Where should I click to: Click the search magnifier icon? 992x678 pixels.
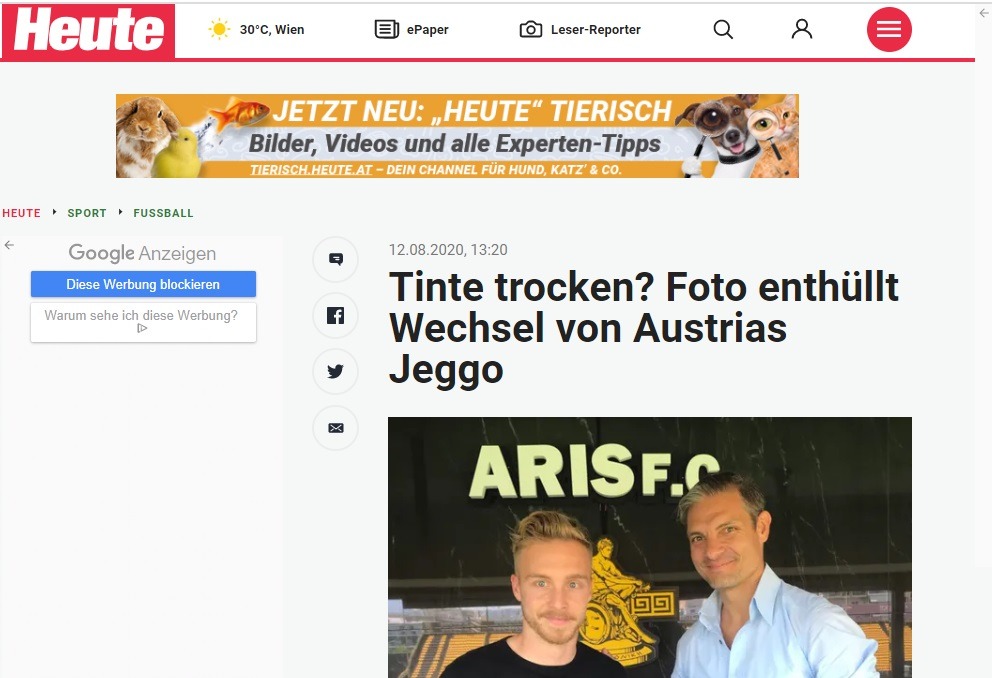click(722, 29)
